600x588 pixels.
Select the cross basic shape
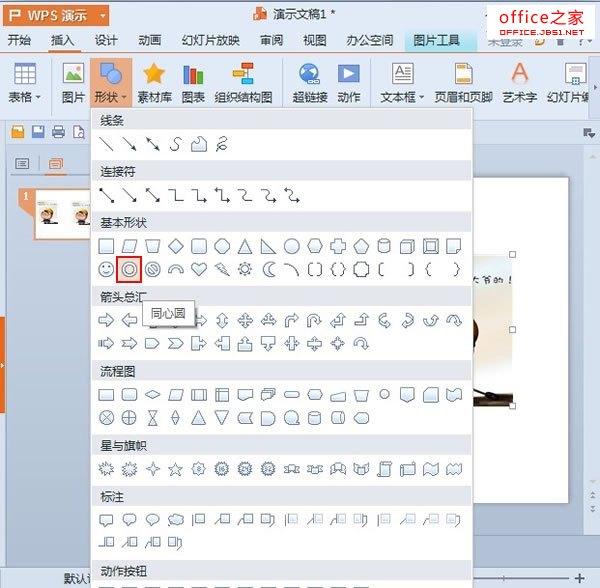click(338, 246)
